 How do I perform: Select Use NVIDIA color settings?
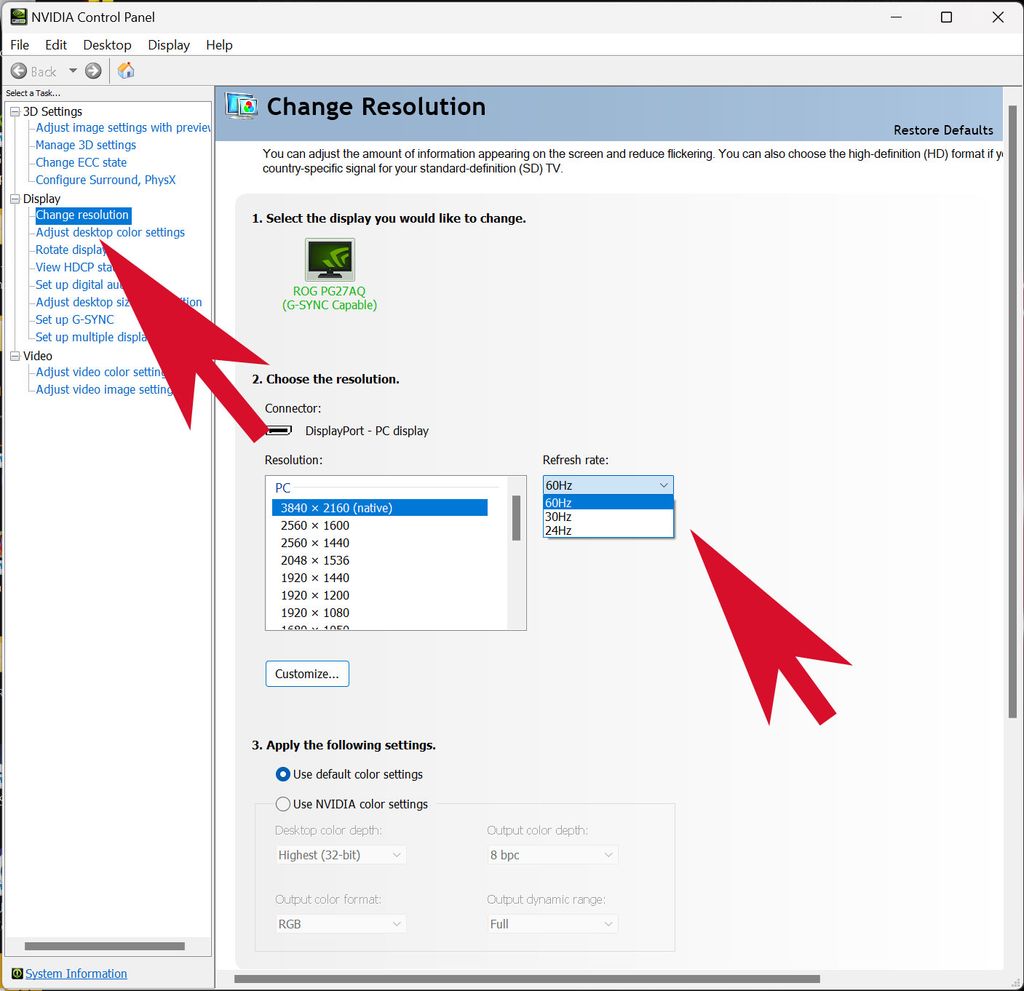click(283, 803)
